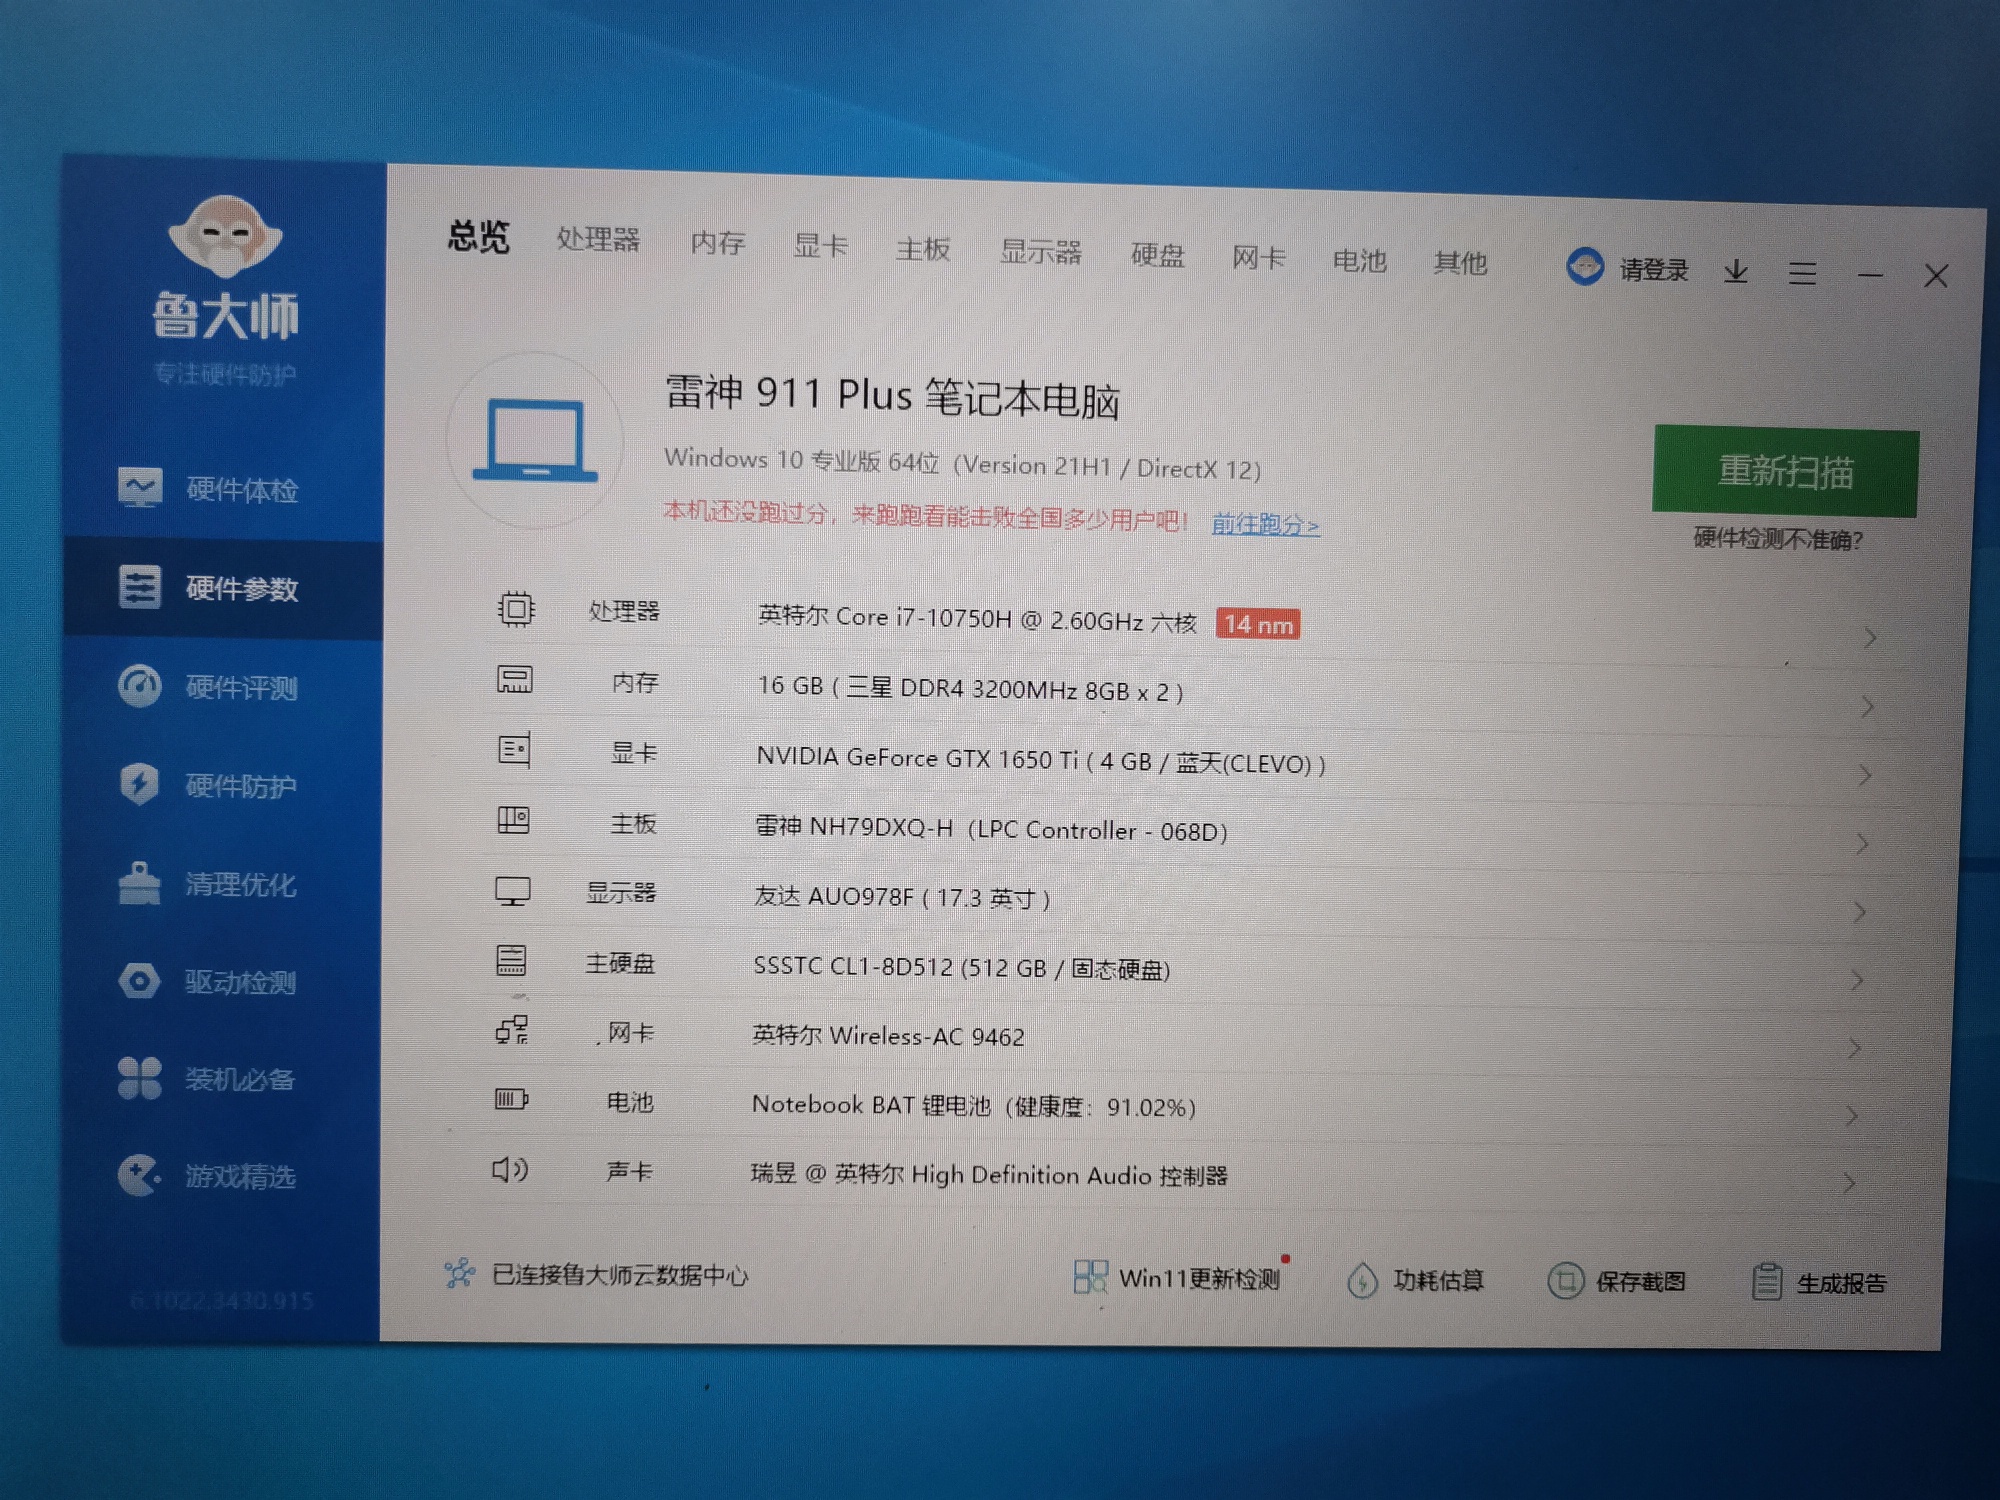This screenshot has height=1500, width=2000.
Task: Click the 鲁大师 mascot logo
Action: click(x=225, y=236)
